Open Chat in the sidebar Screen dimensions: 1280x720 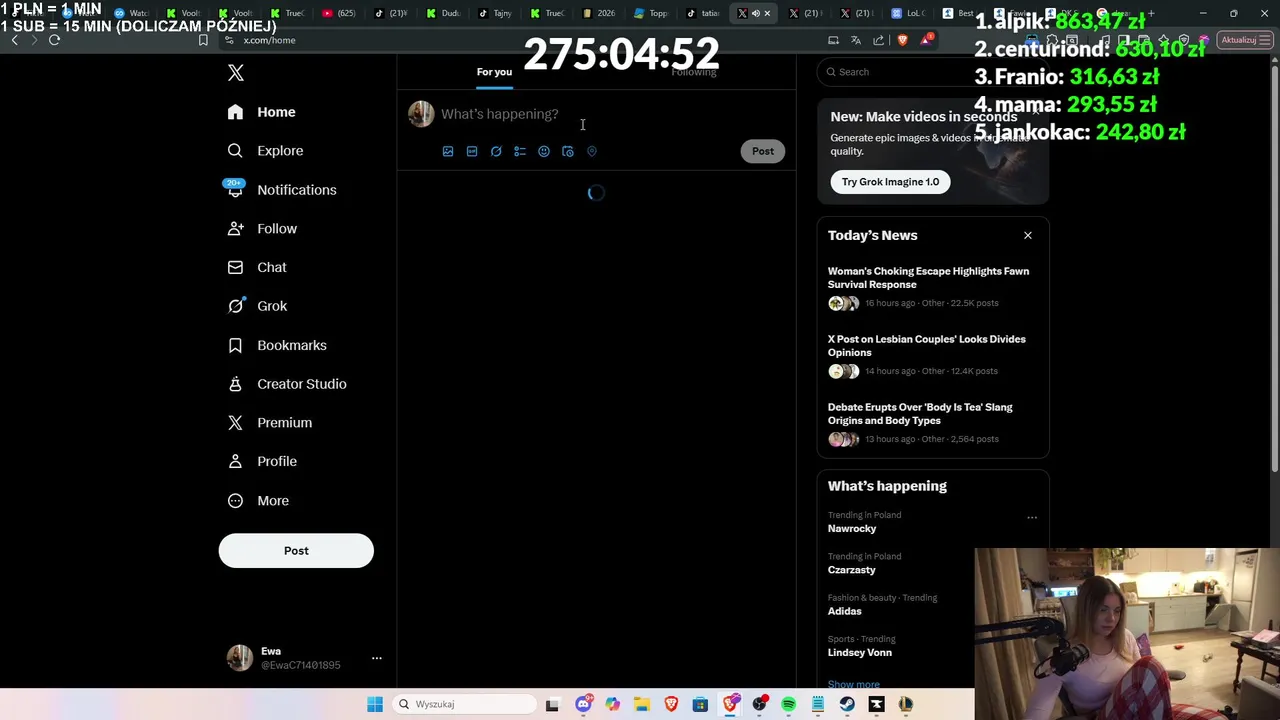tap(258, 268)
